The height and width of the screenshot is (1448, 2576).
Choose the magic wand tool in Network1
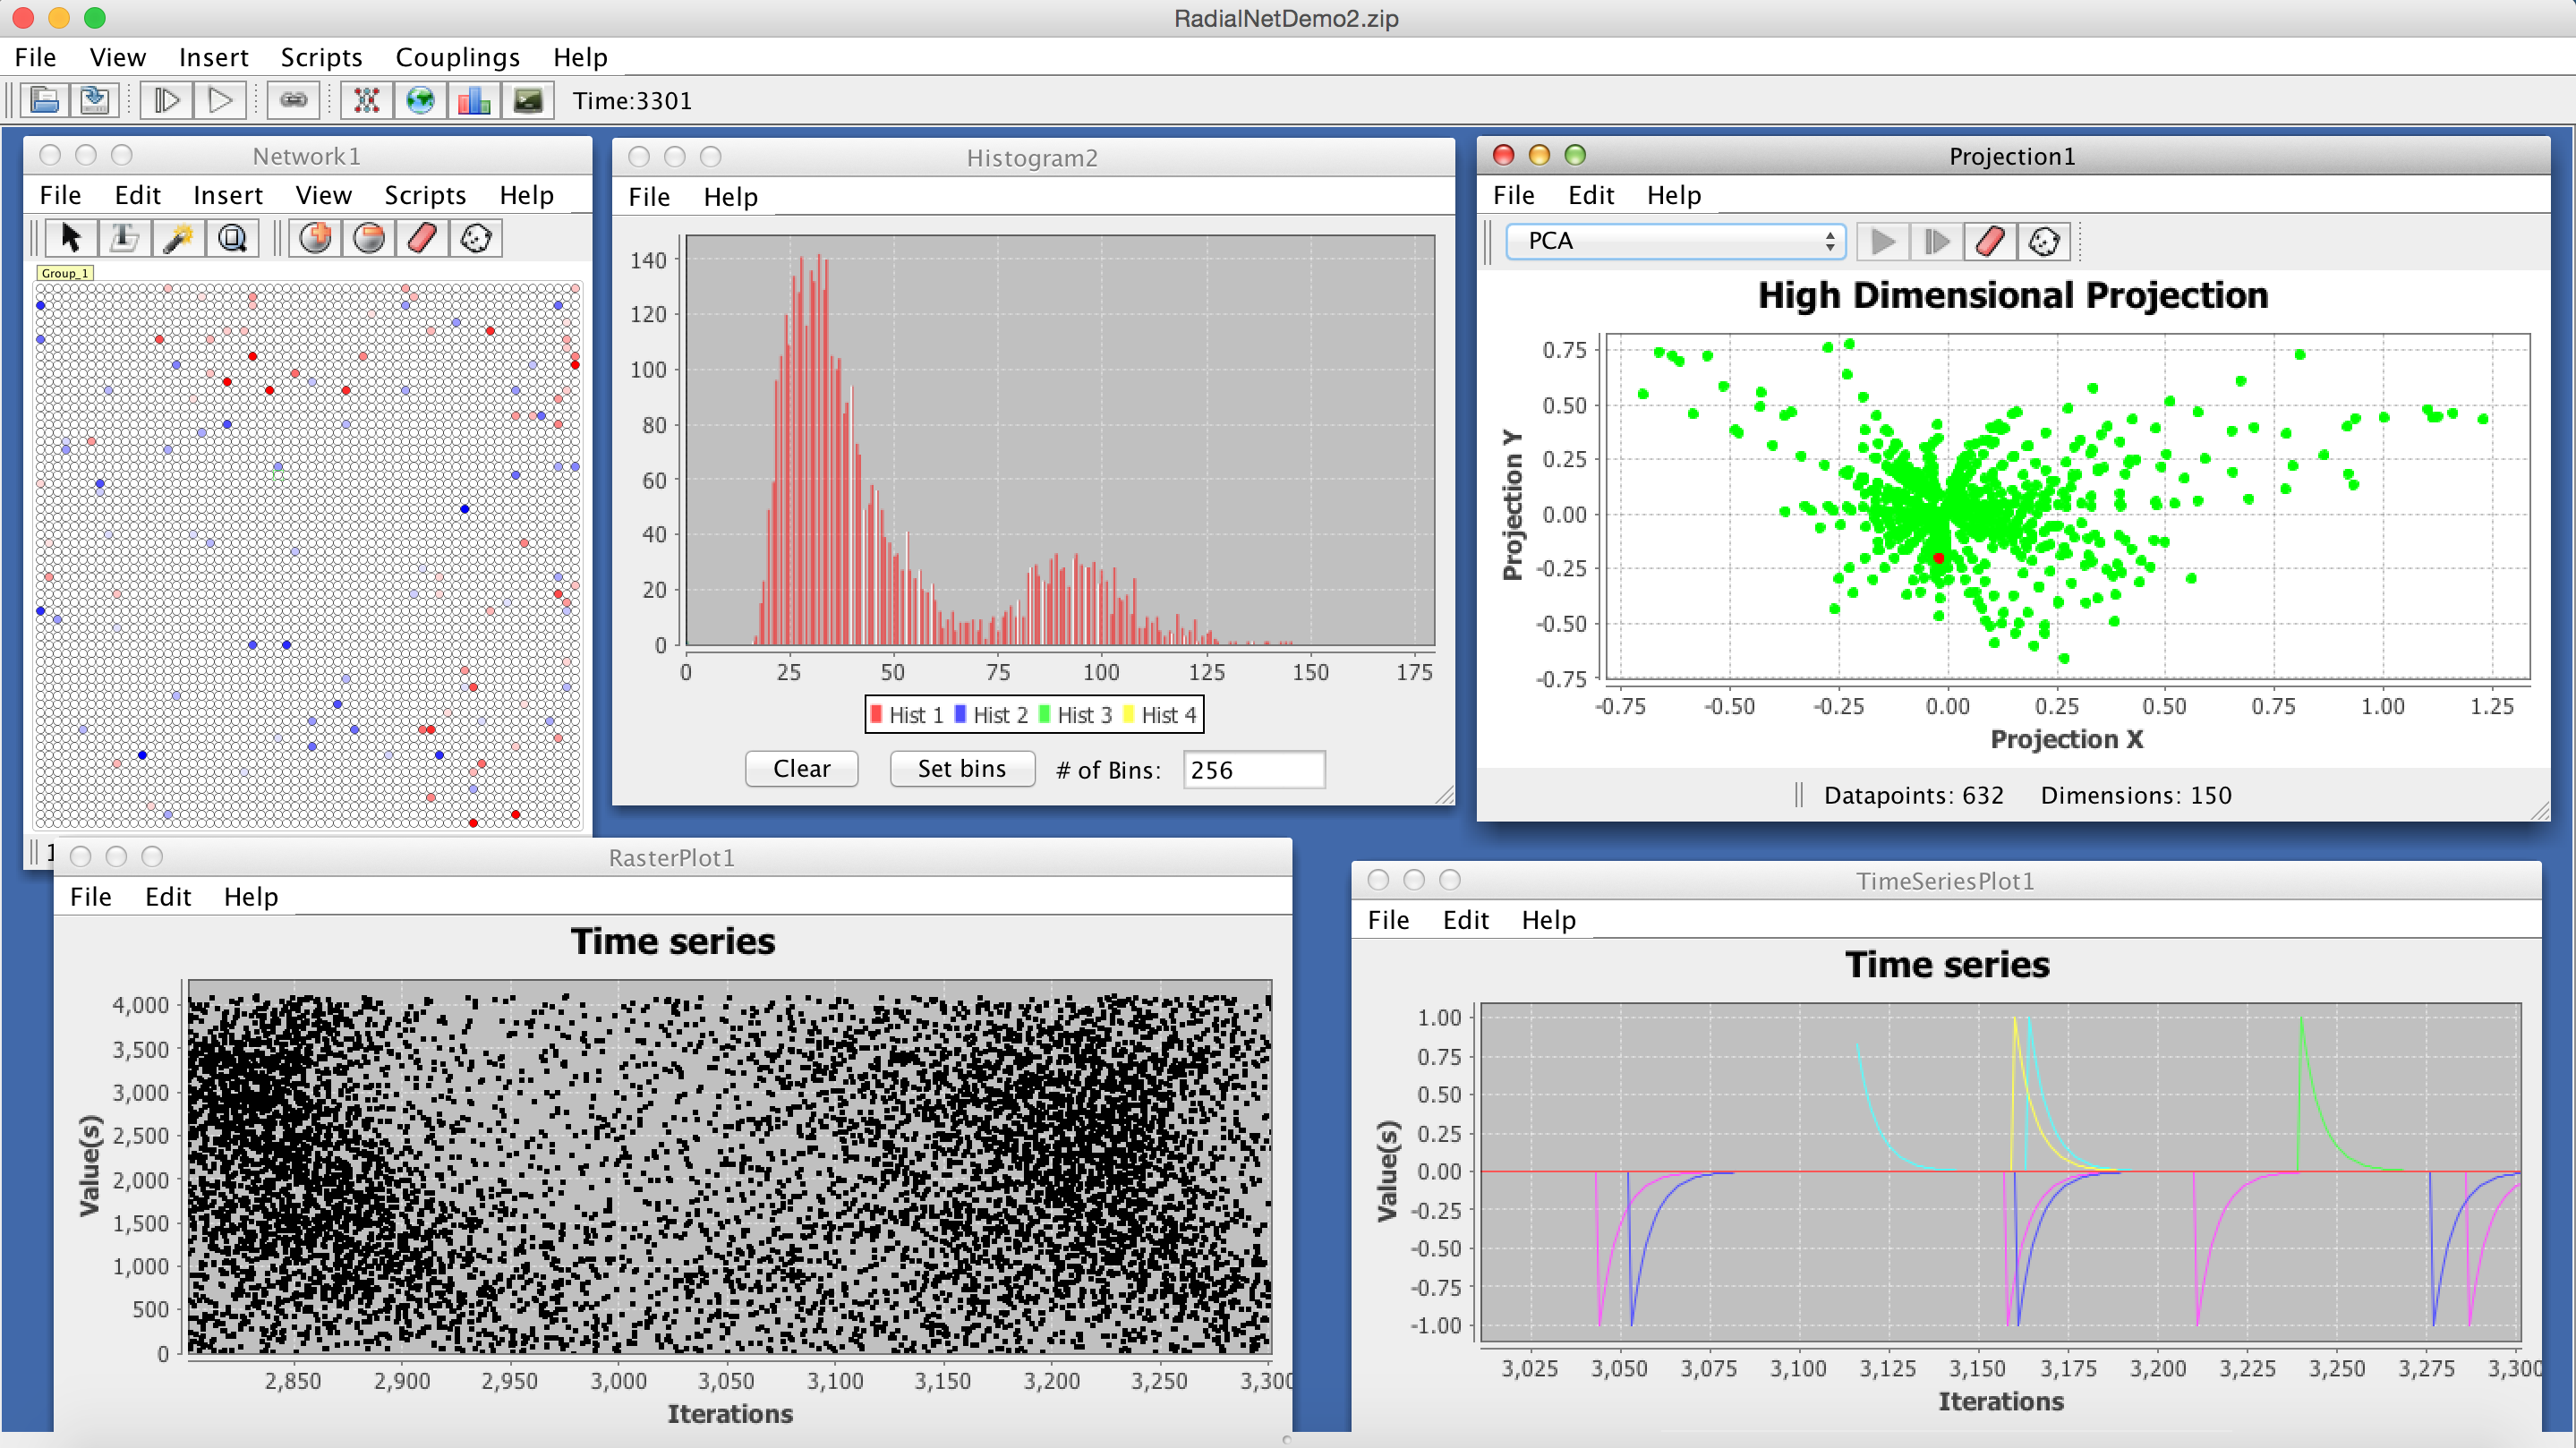pyautogui.click(x=178, y=239)
